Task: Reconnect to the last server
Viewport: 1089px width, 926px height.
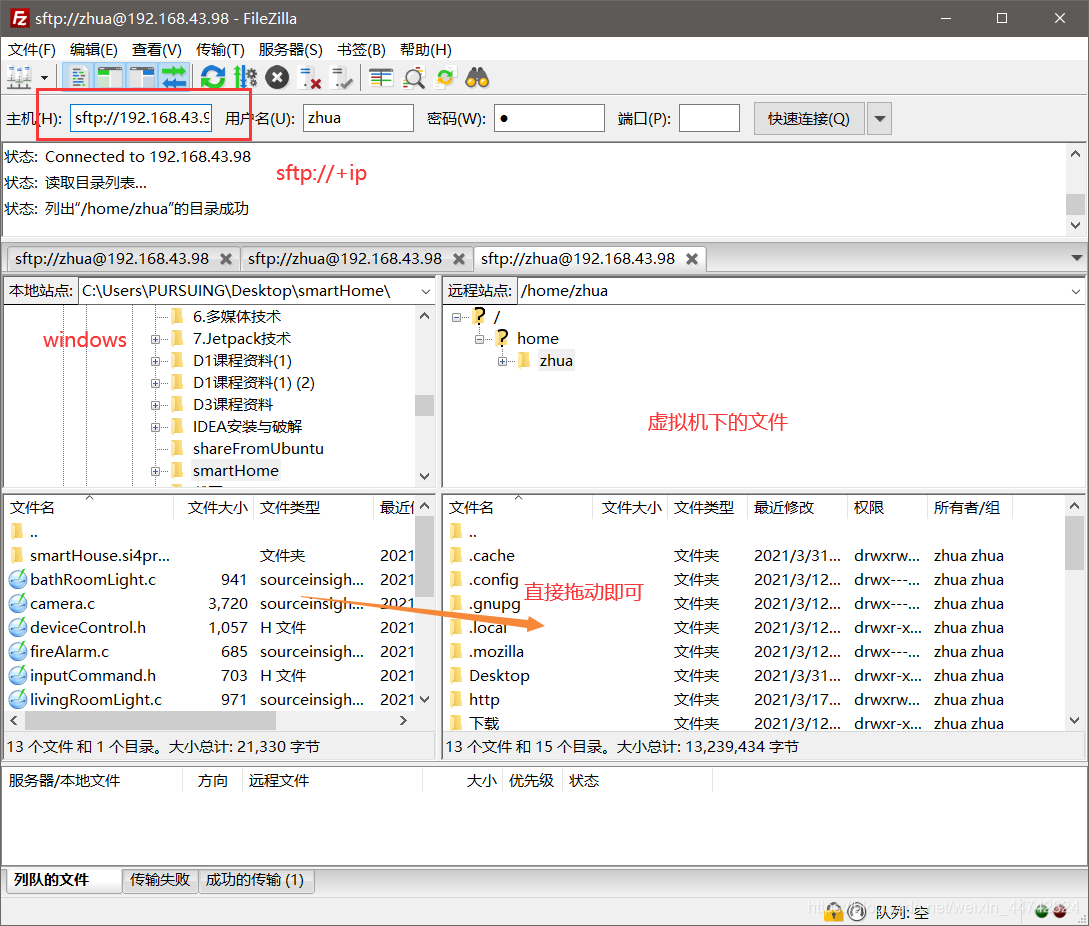Action: [341, 77]
